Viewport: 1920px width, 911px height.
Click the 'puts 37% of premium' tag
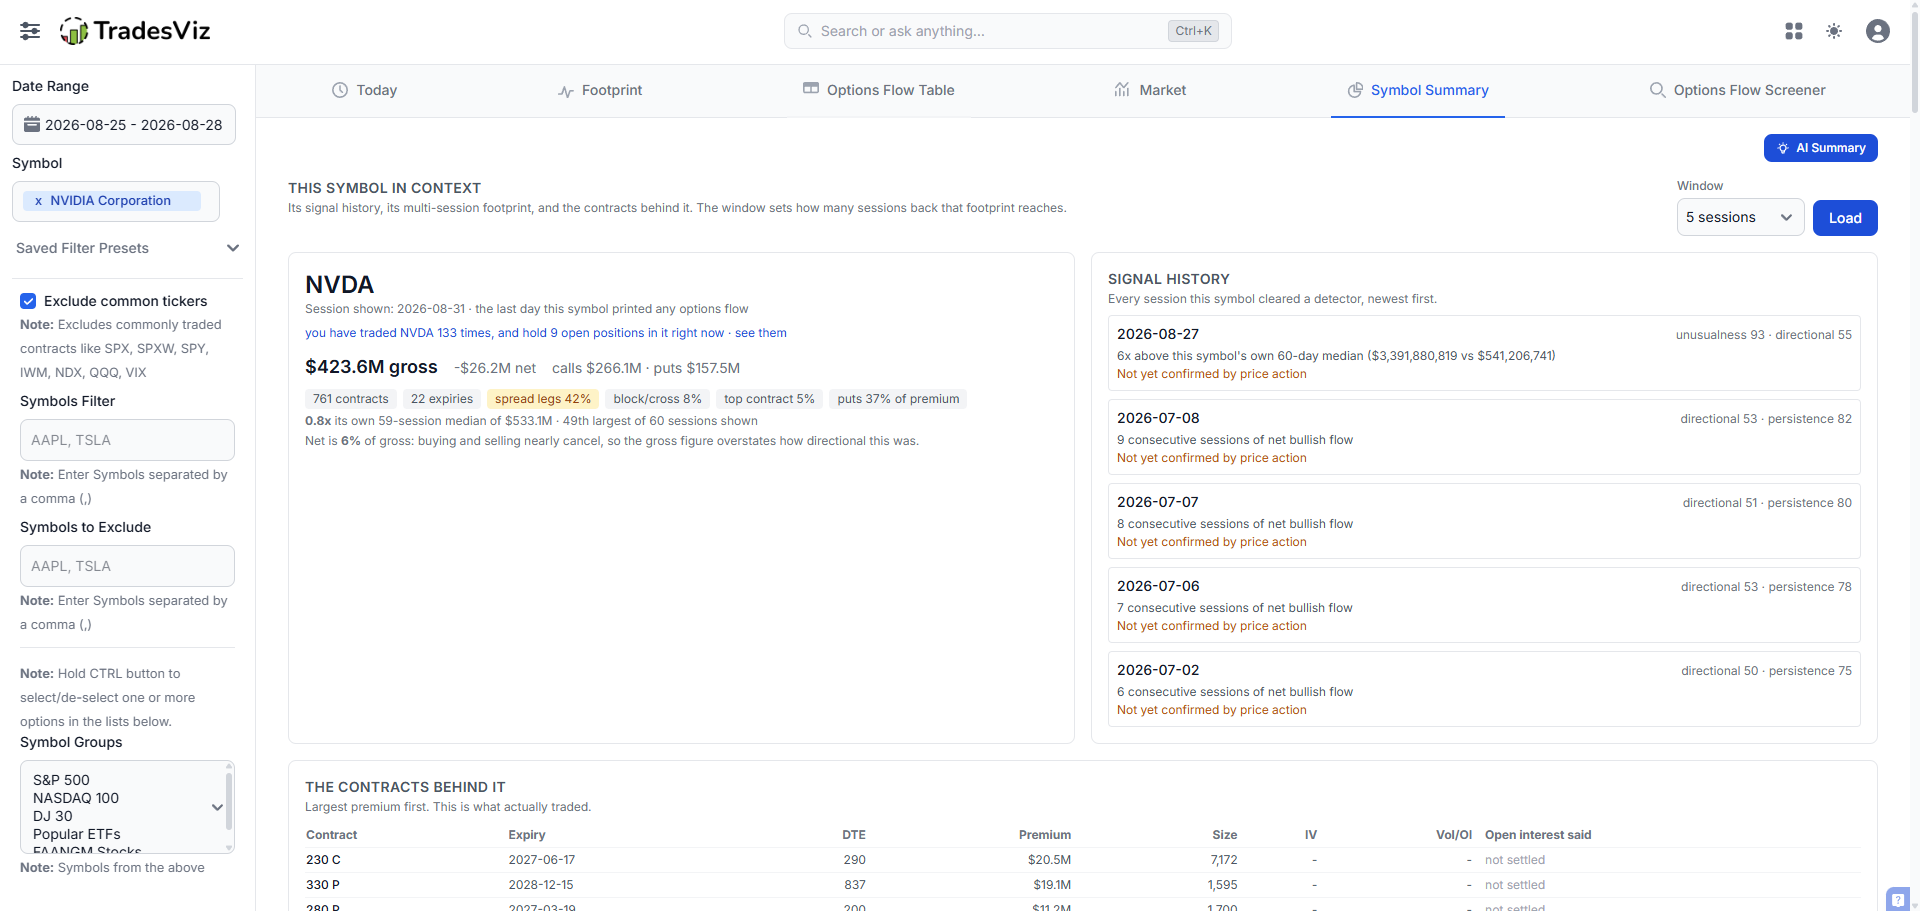898,399
